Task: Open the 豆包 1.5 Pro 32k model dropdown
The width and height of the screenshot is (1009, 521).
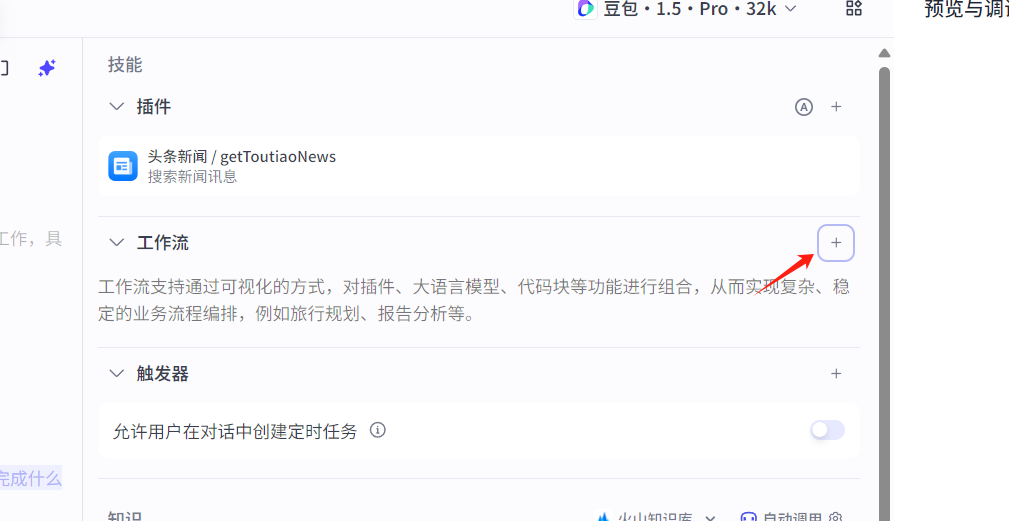Action: click(687, 9)
